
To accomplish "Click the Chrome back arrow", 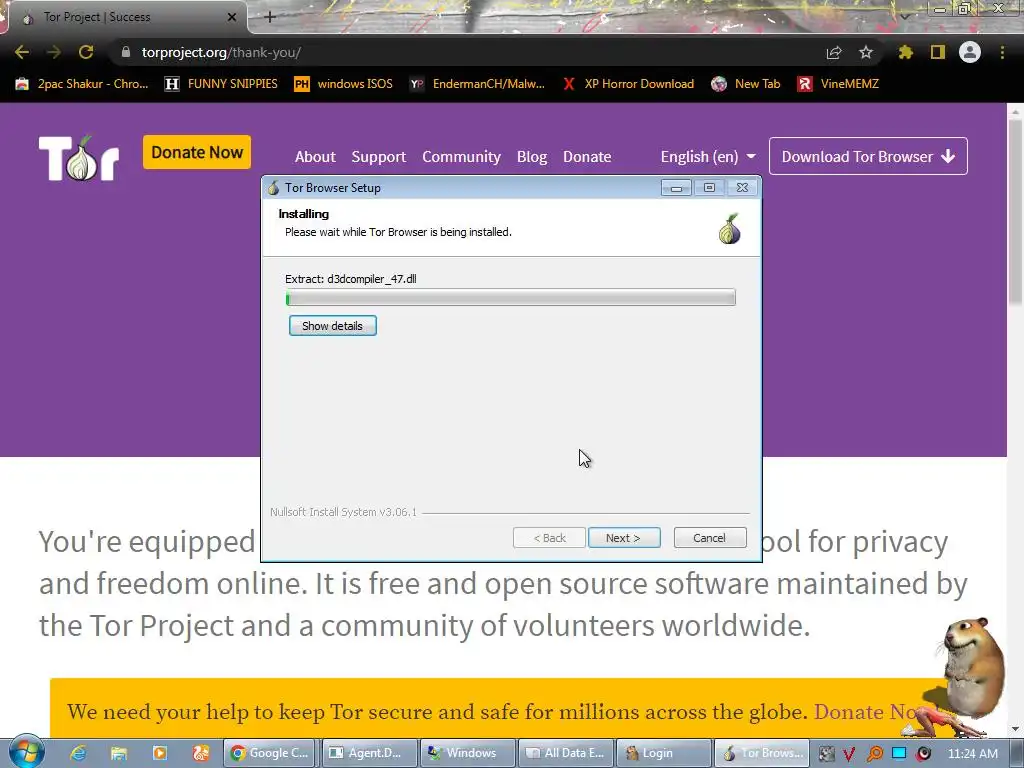I will 22,52.
